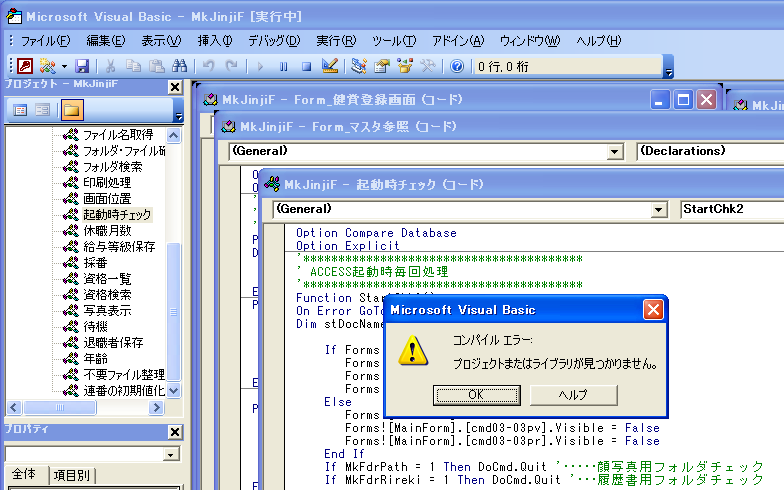Open the Object Browser toolbar icon
The height and width of the screenshot is (490, 784).
[405, 66]
